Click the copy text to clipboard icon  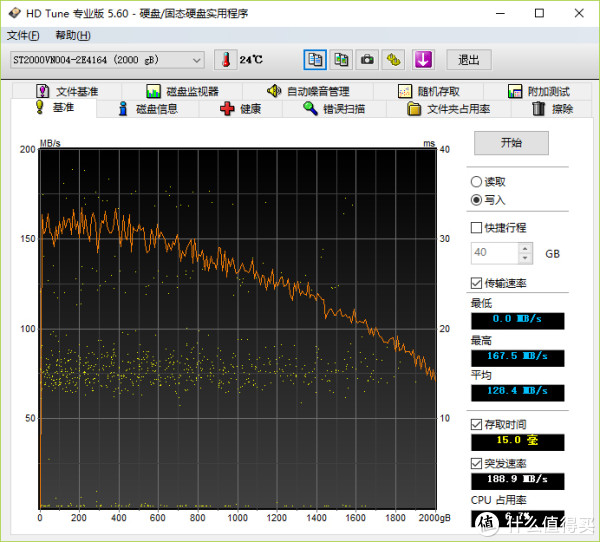(x=315, y=60)
